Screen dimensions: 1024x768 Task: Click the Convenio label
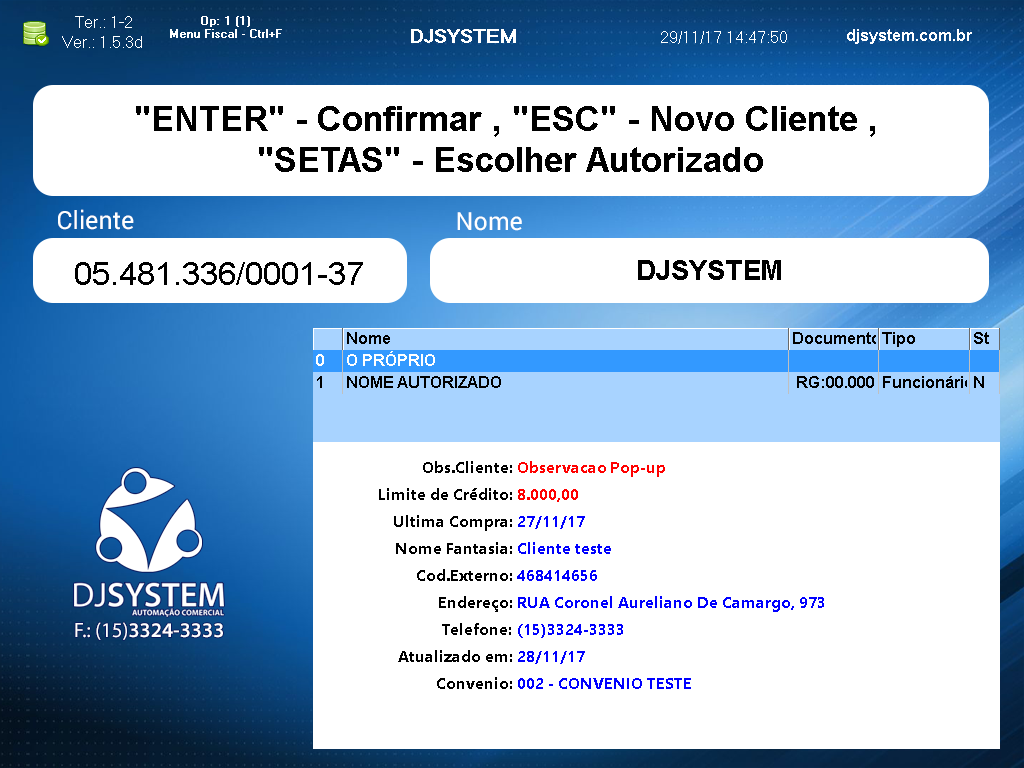pyautogui.click(x=475, y=684)
